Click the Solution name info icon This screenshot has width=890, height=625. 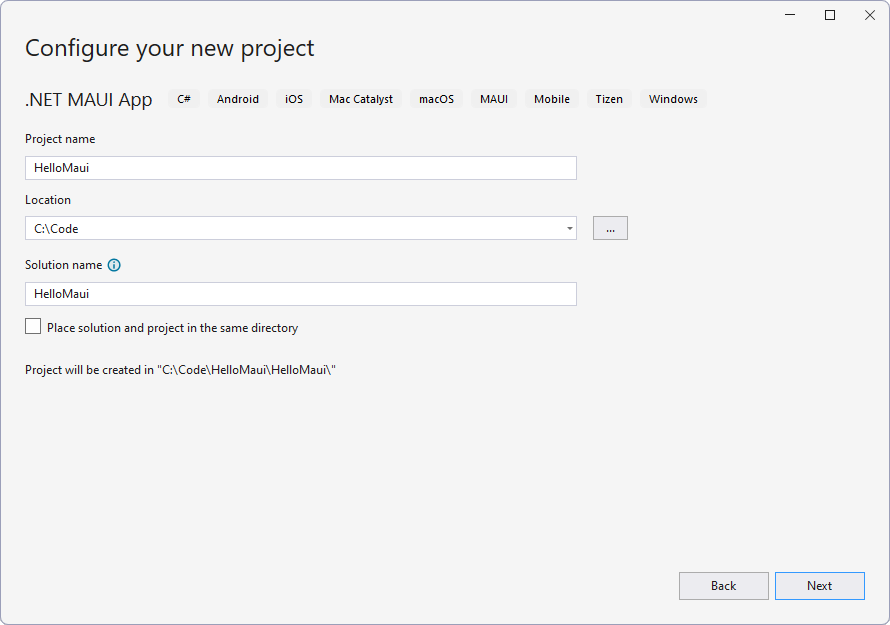click(x=115, y=265)
